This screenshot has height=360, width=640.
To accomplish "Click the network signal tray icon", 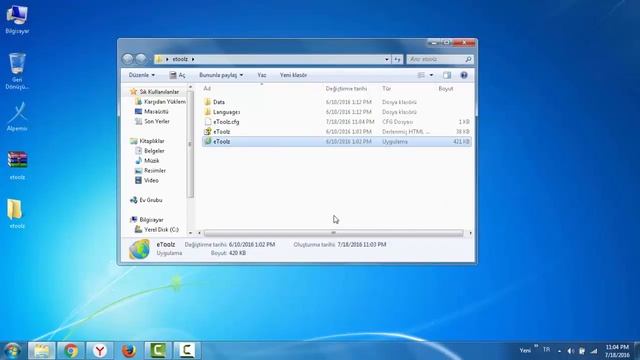I will coord(594,351).
